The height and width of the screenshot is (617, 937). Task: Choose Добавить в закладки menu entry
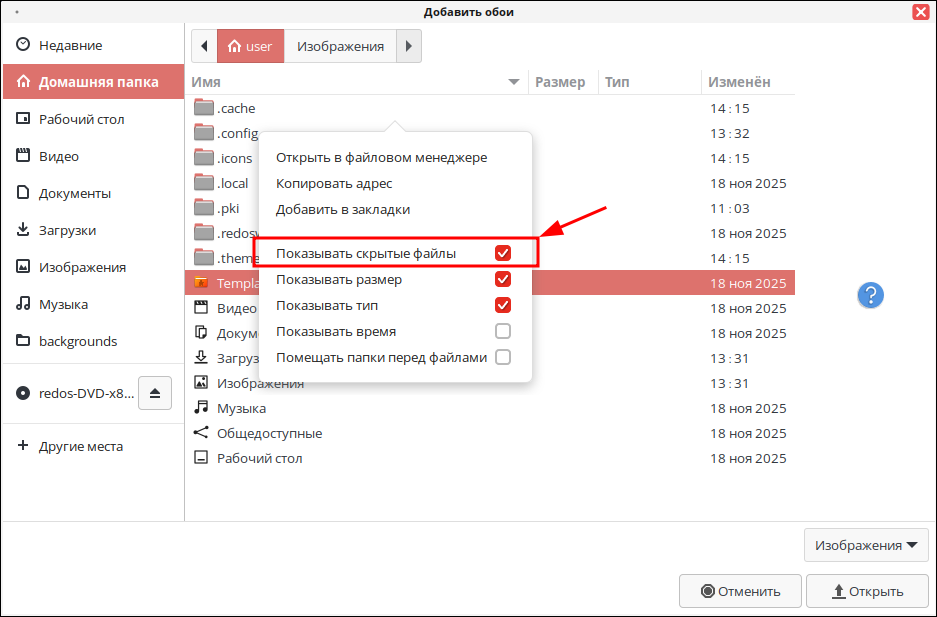[x=343, y=210]
